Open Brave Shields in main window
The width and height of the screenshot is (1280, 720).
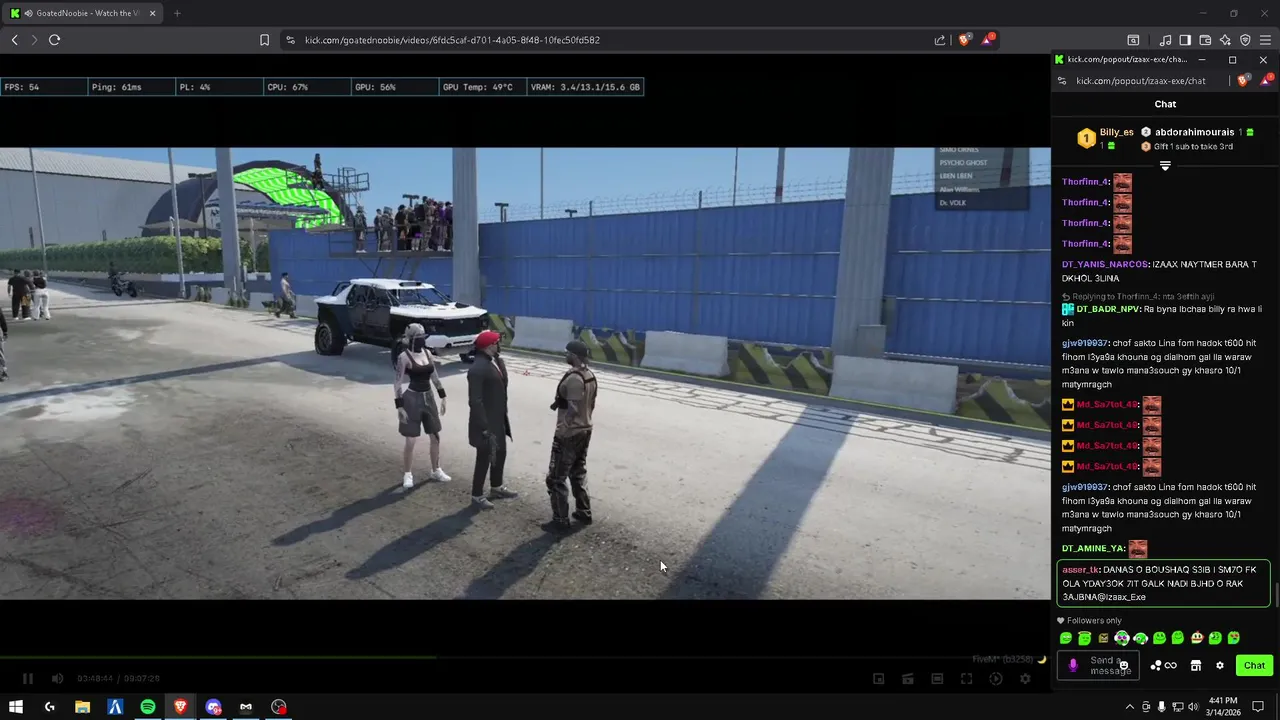[965, 40]
